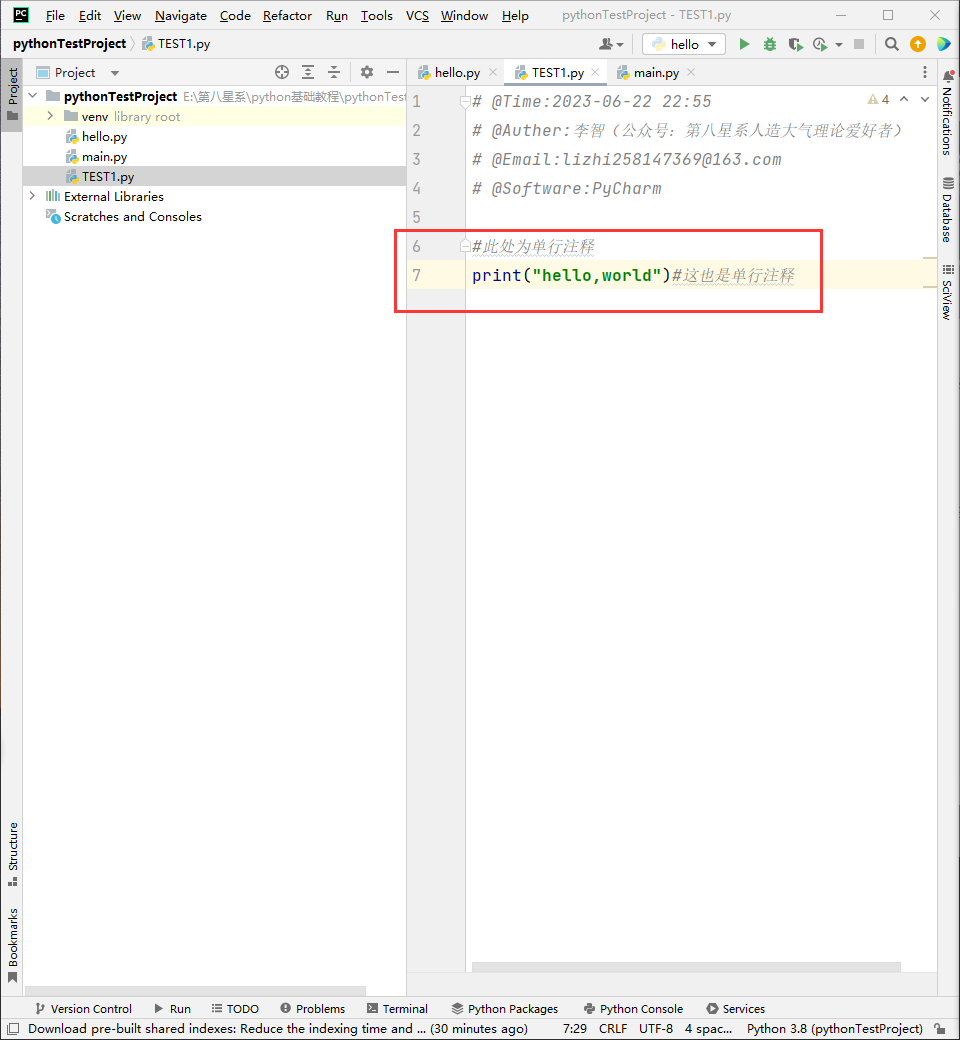Toggle the Notifications side panel

point(948,113)
